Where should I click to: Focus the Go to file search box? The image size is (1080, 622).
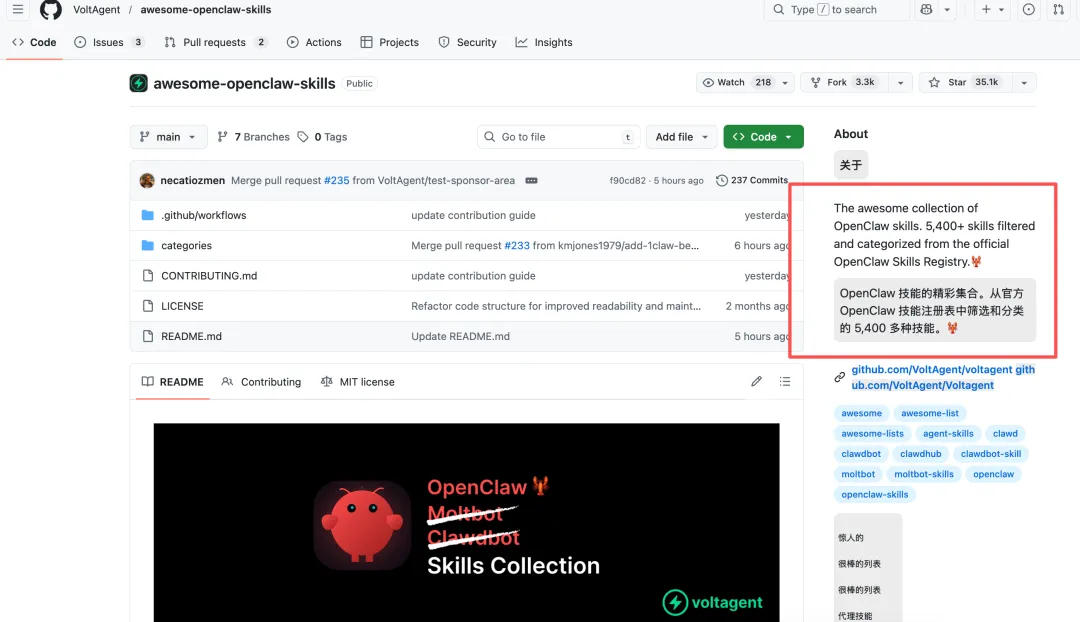pyautogui.click(x=559, y=137)
